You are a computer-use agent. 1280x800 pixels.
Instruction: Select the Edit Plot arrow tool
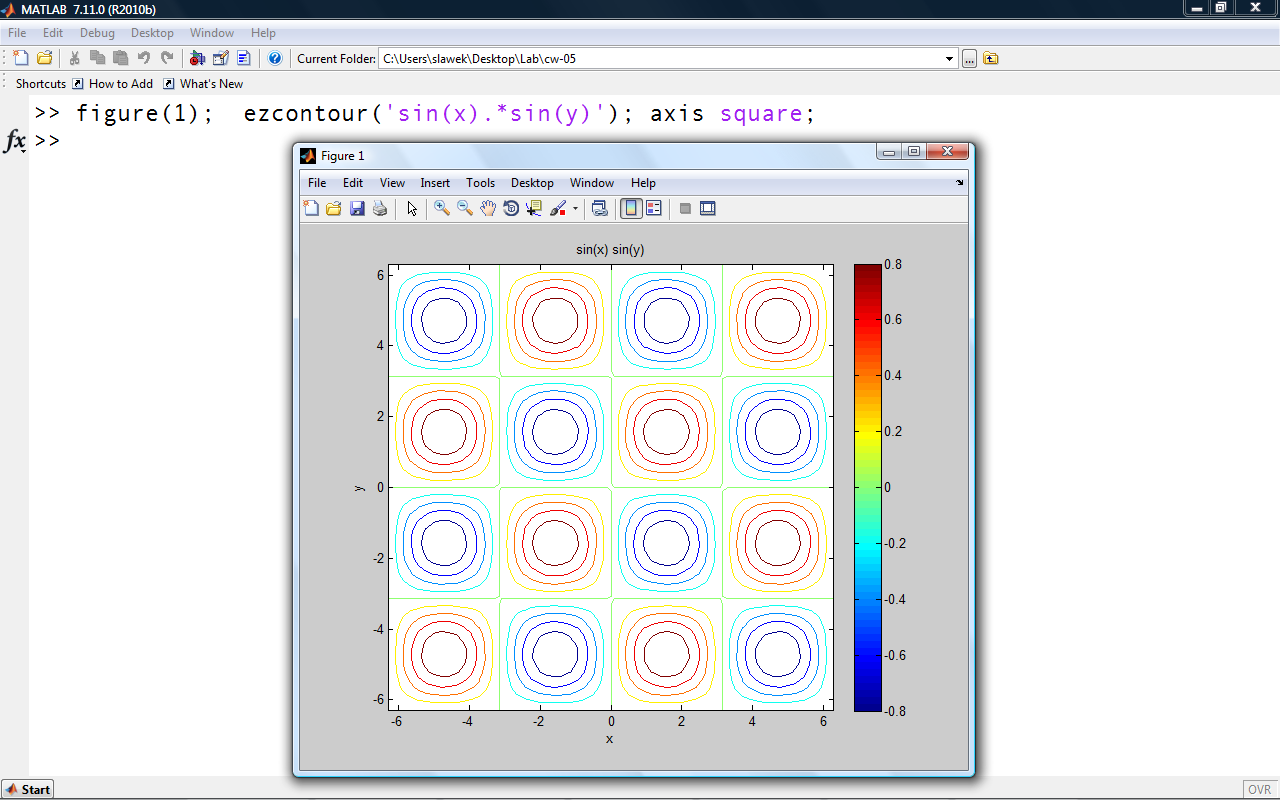(411, 208)
